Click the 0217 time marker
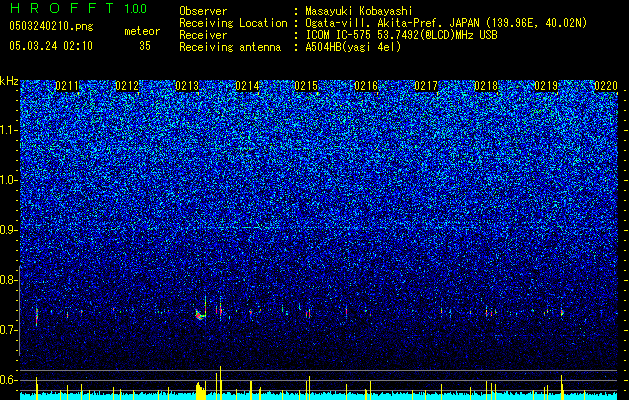 click(426, 86)
